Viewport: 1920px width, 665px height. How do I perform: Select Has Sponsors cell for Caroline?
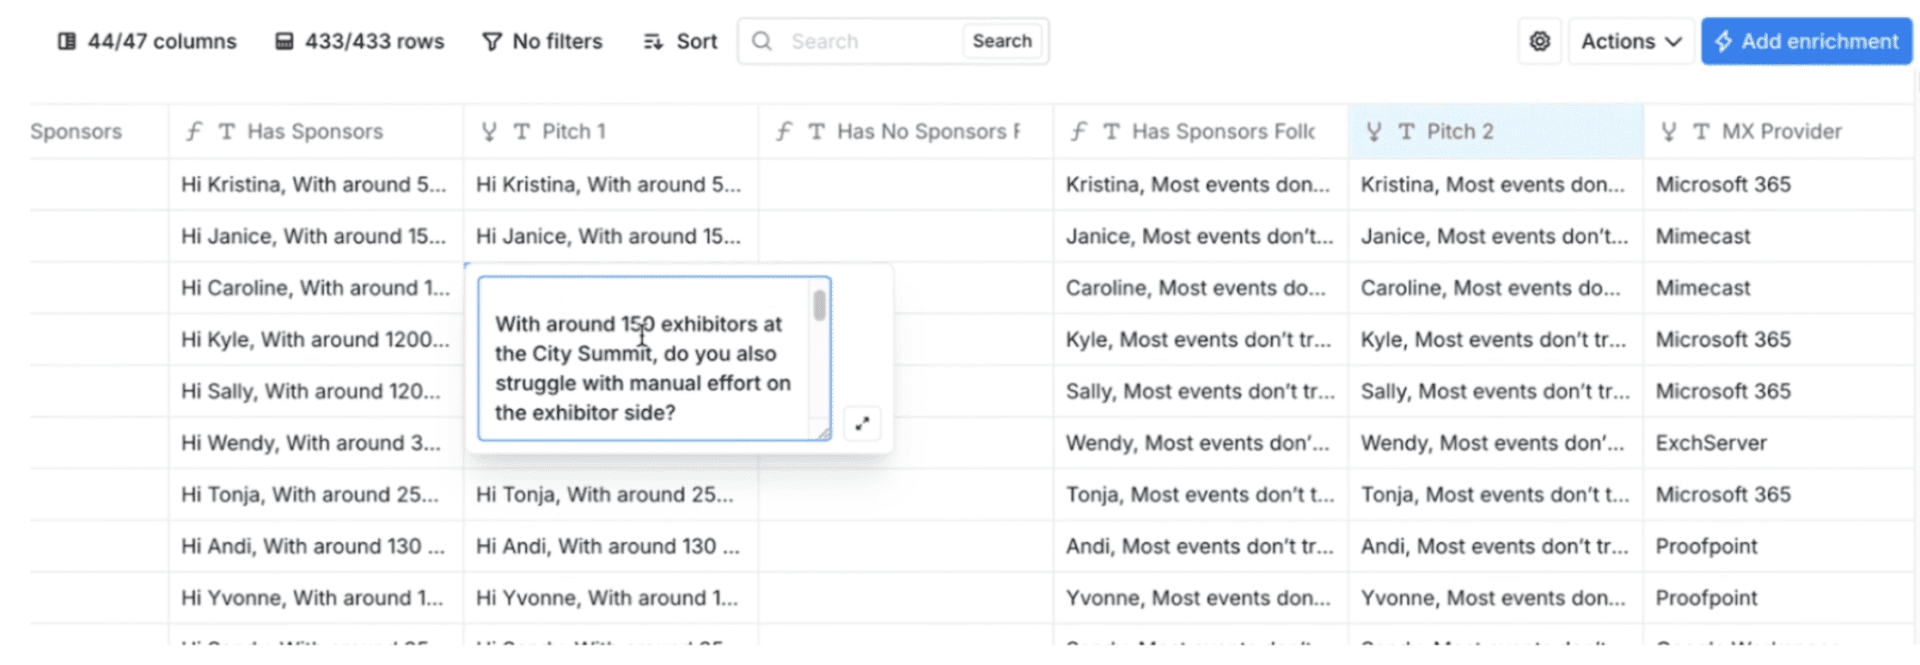click(x=316, y=288)
